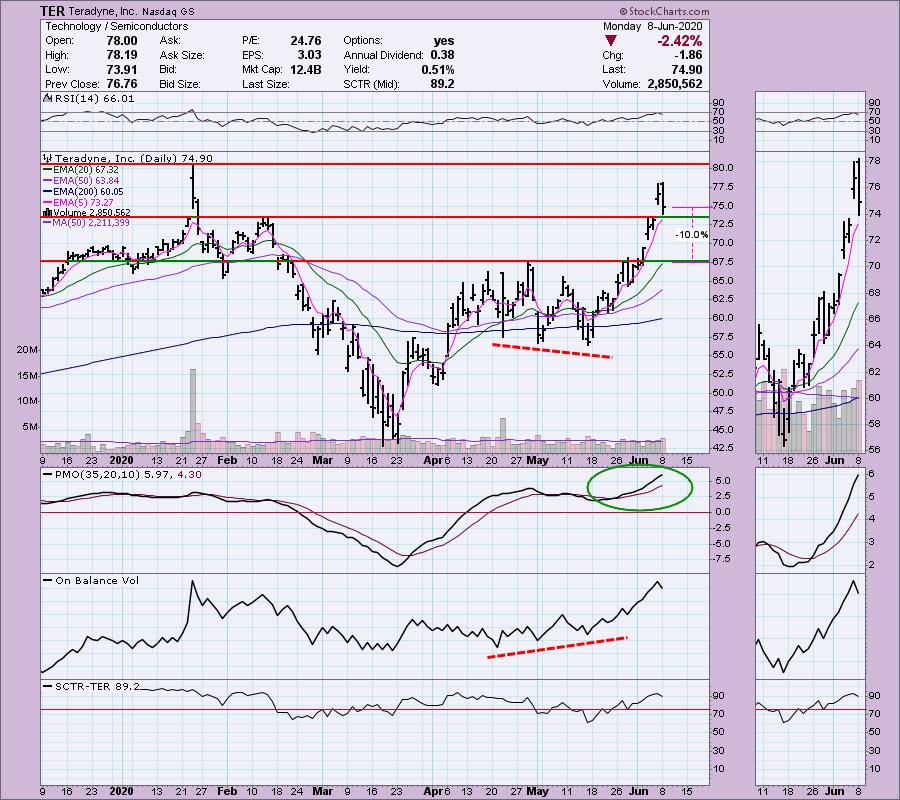900x800 pixels.
Task: Click the EMA(5) 73.27 legend entry
Action: (x=83, y=203)
